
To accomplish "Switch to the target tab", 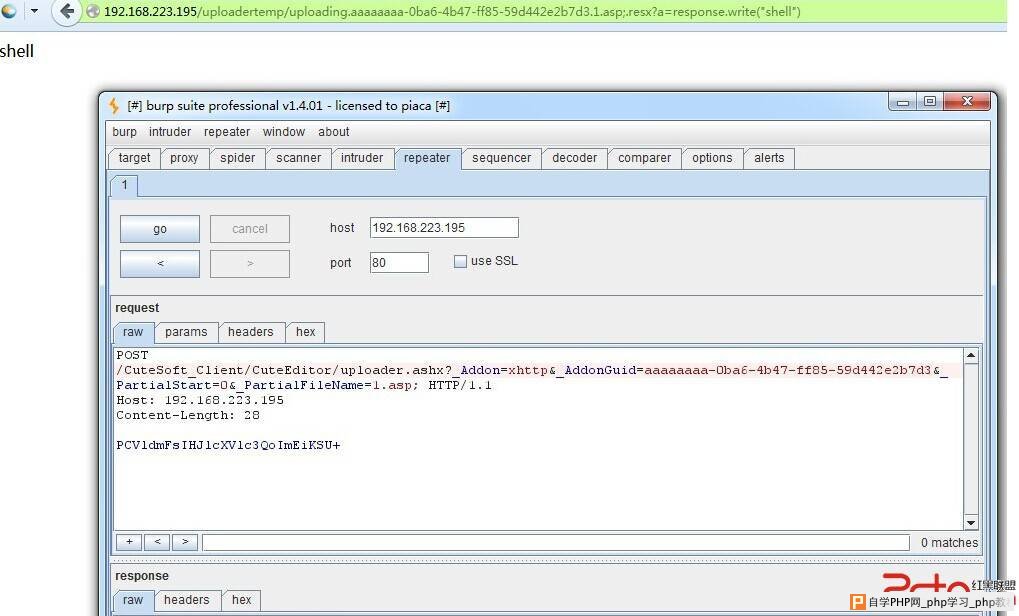I will click(135, 158).
